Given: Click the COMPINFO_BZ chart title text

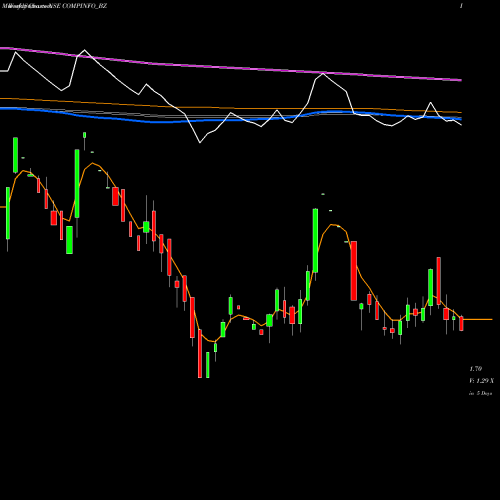Looking at the screenshot, I should tap(85, 6).
